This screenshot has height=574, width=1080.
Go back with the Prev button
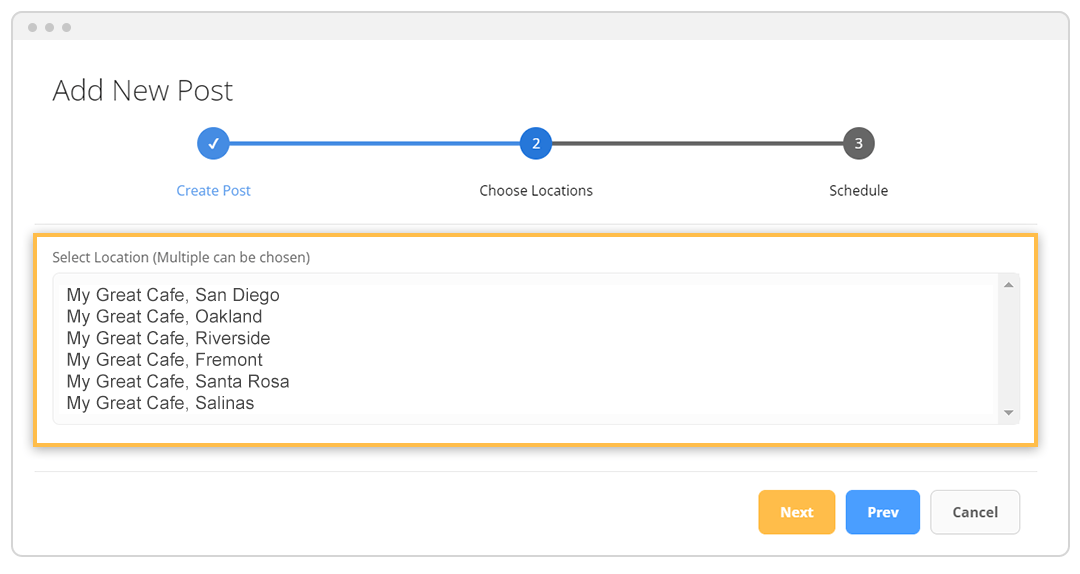pos(882,512)
